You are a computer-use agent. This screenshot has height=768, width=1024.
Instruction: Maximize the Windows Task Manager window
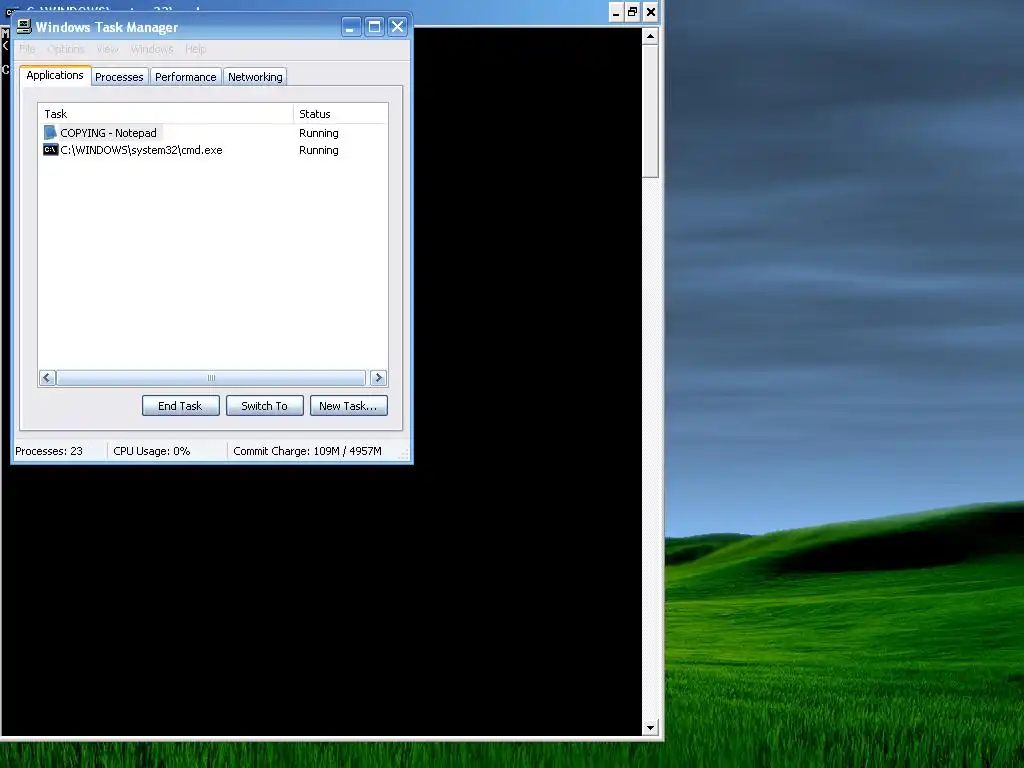click(374, 26)
